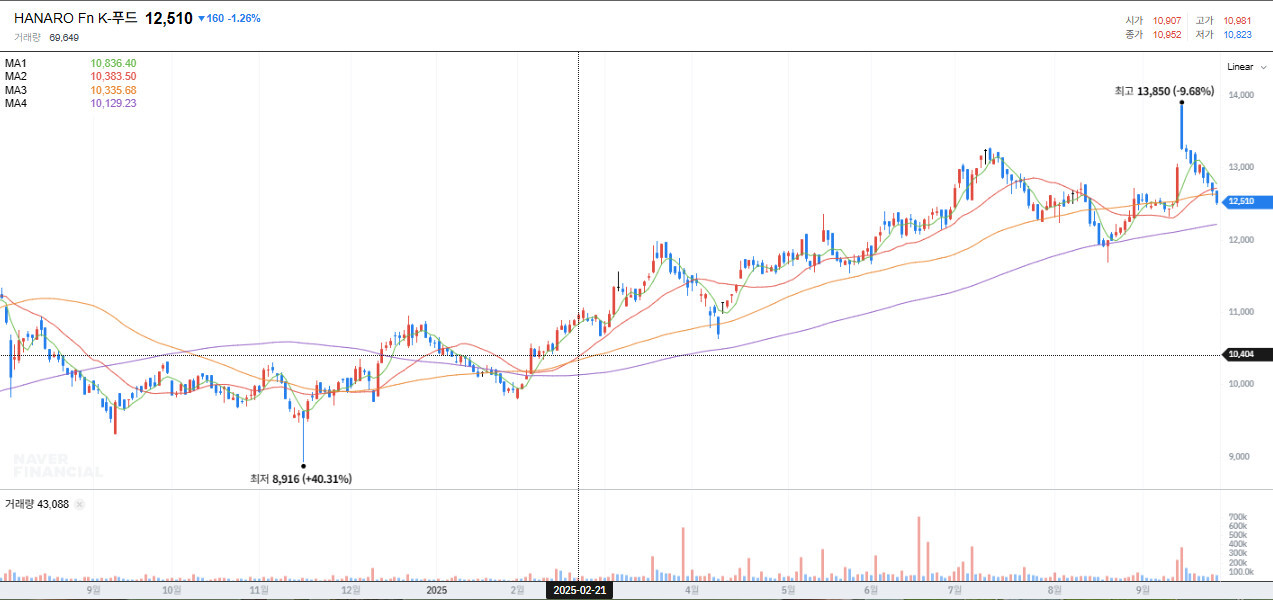Image resolution: width=1273 pixels, height=600 pixels.
Task: Click the 14,000 price axis label
Action: (x=1241, y=95)
